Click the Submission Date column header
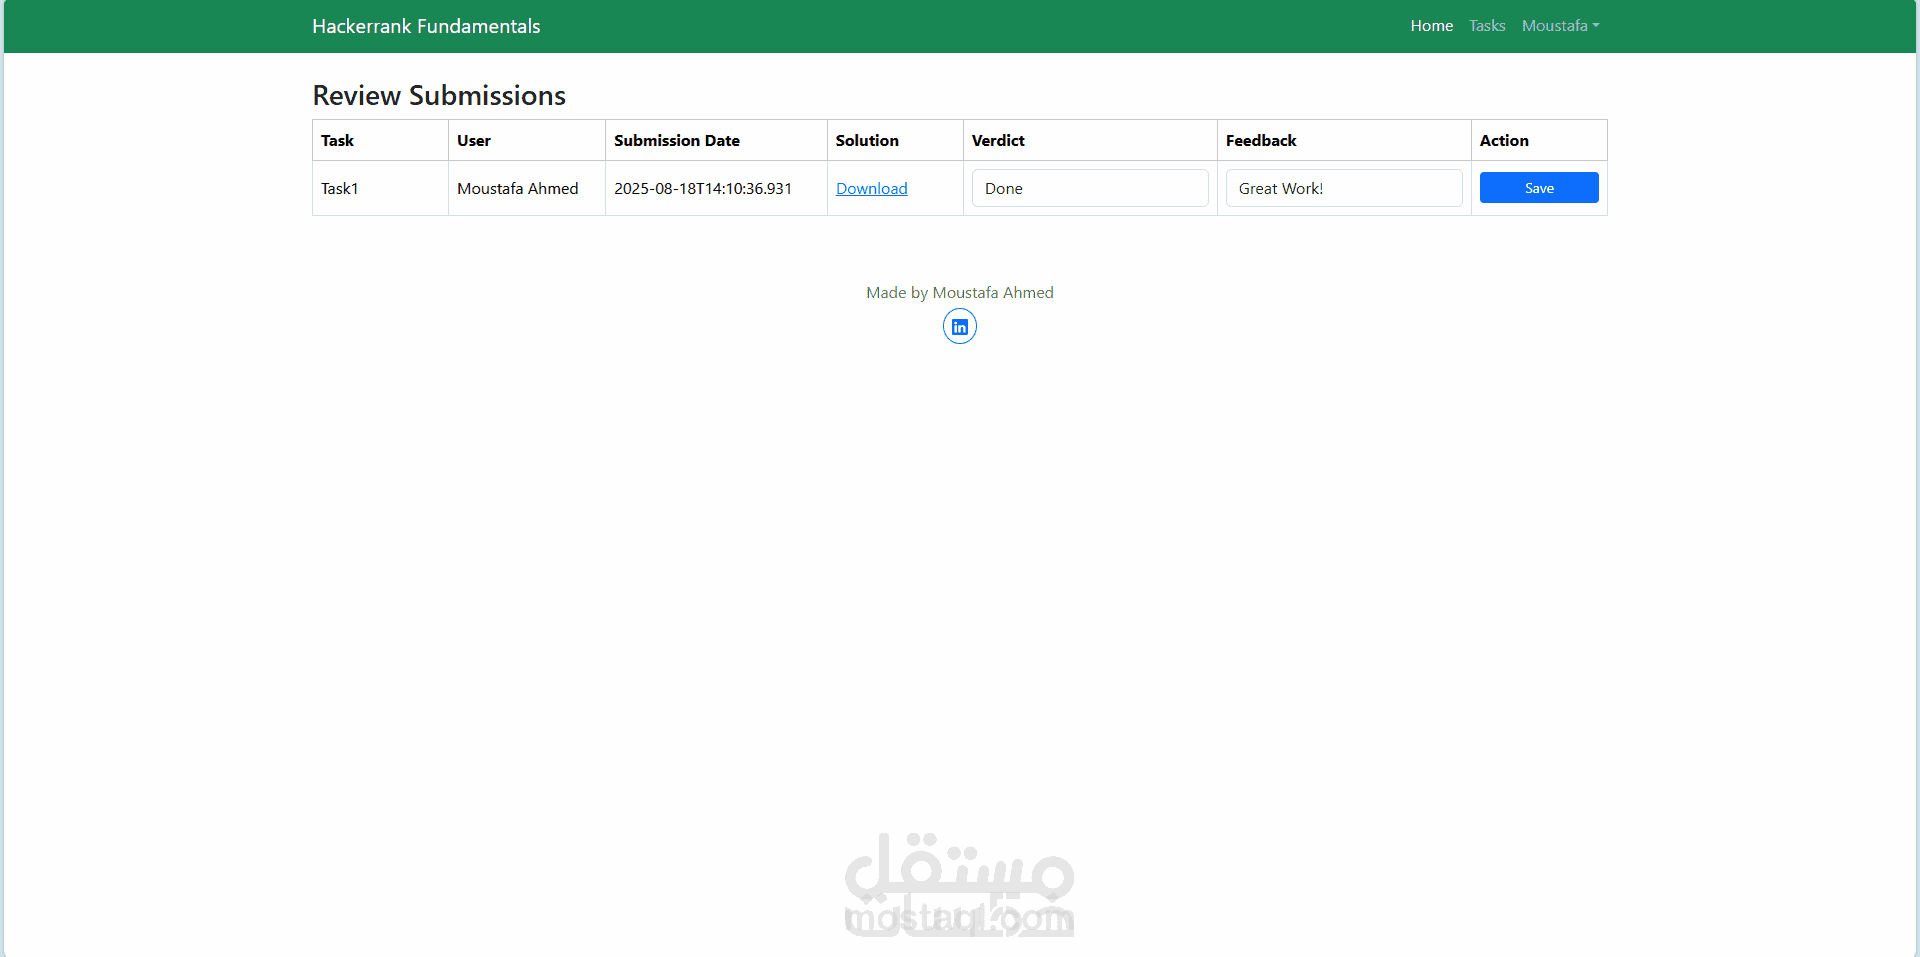Screen dimensions: 1920x957 pyautogui.click(x=716, y=140)
